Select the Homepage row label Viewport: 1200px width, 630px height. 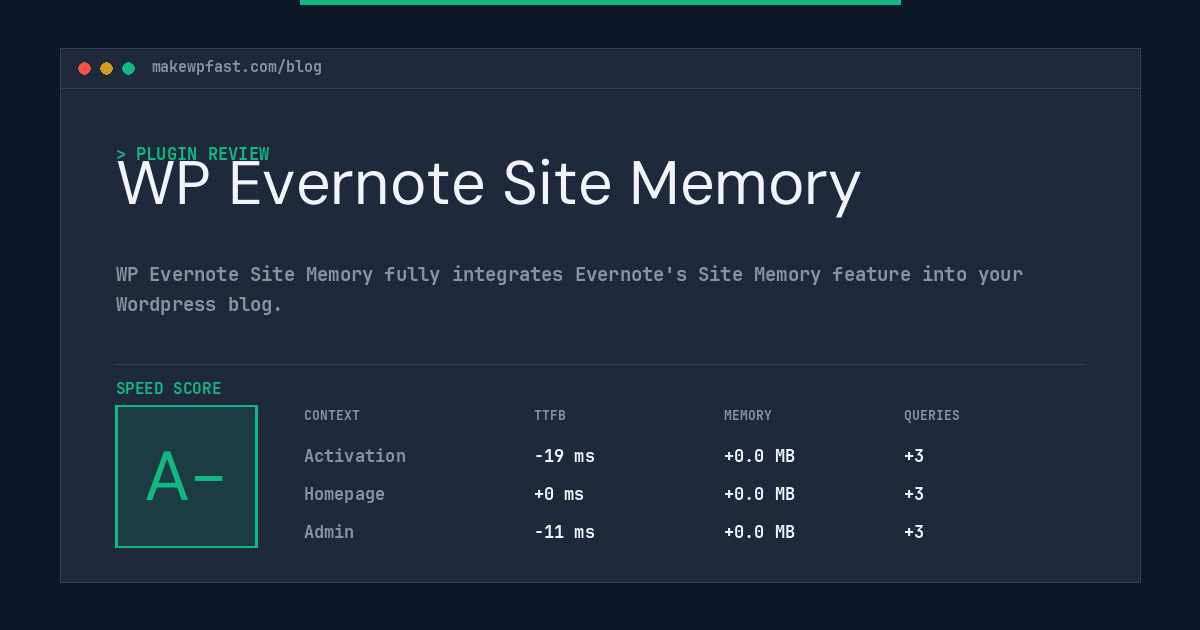tap(344, 494)
